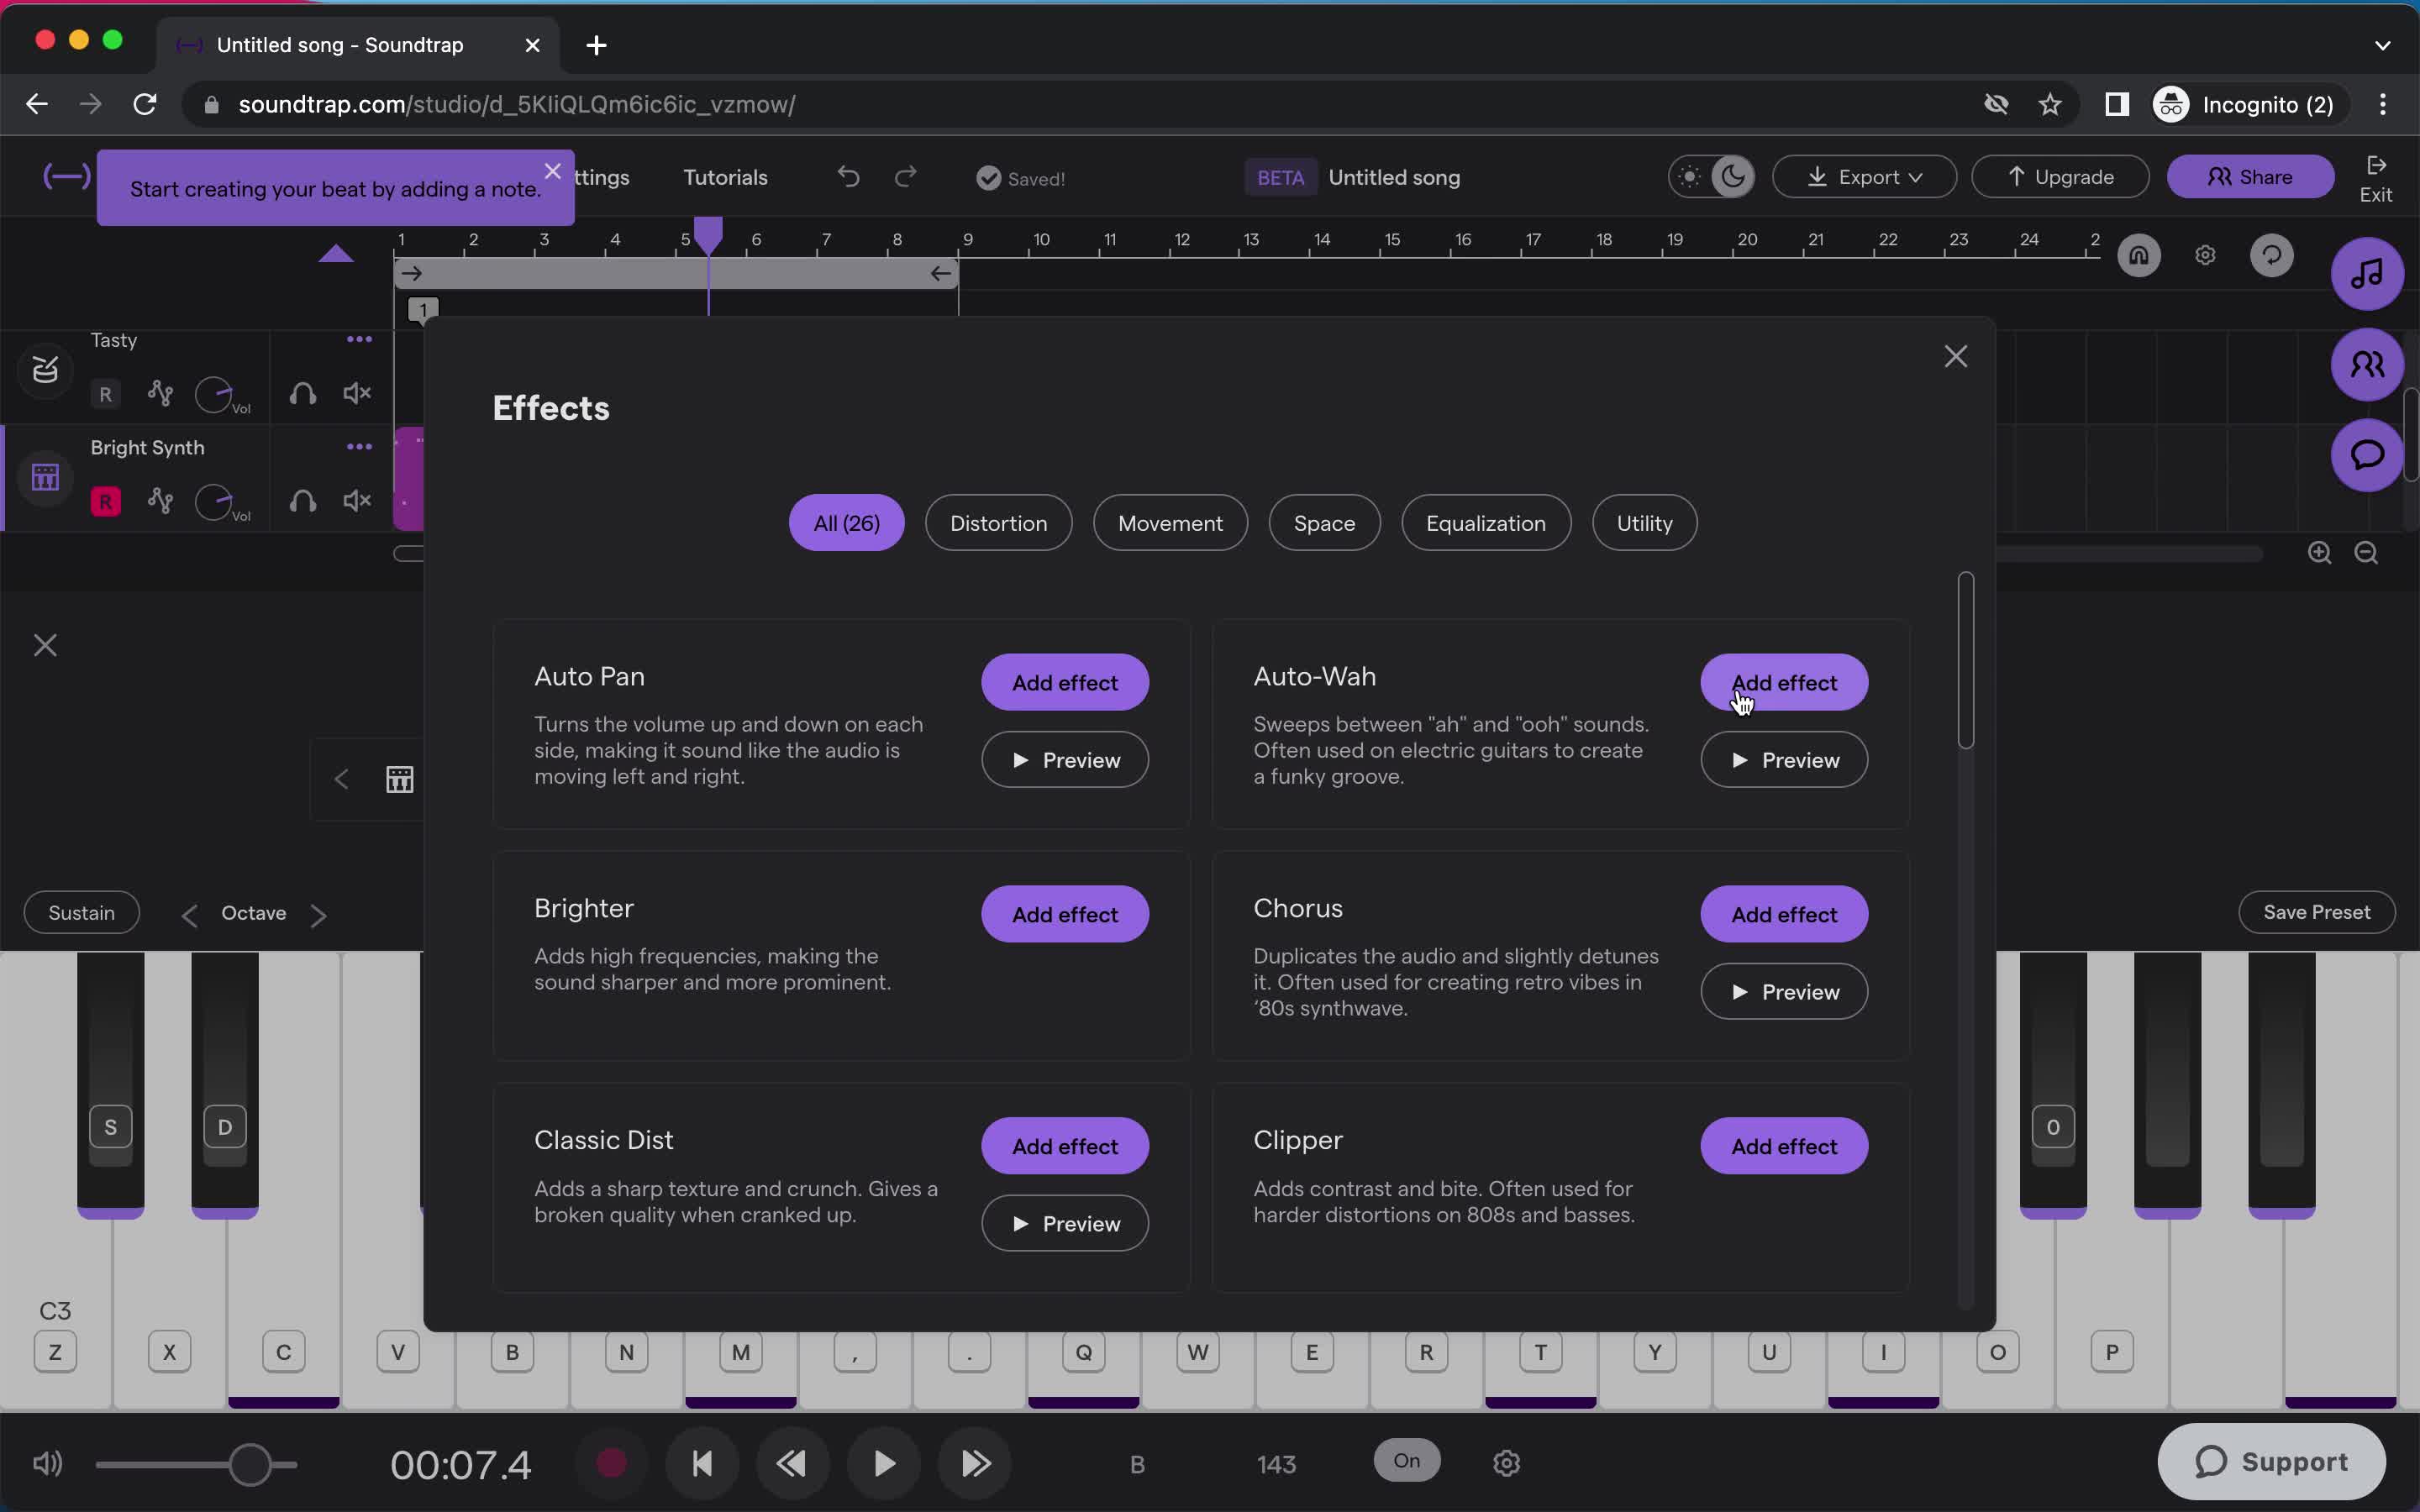Click the Distortion filter tab
The image size is (2420, 1512).
[998, 522]
